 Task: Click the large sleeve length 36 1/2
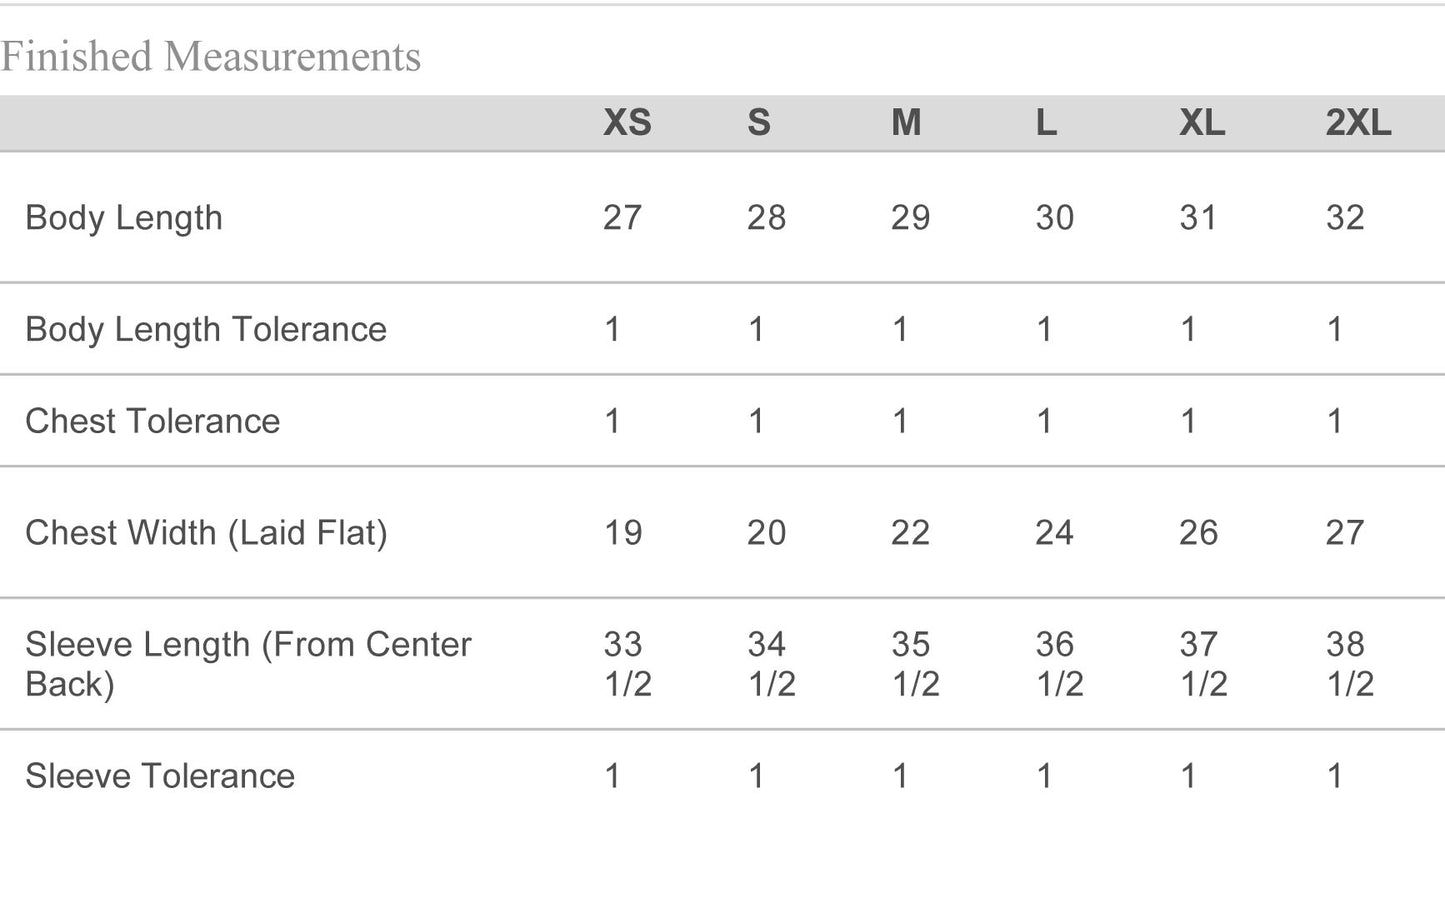1058,664
